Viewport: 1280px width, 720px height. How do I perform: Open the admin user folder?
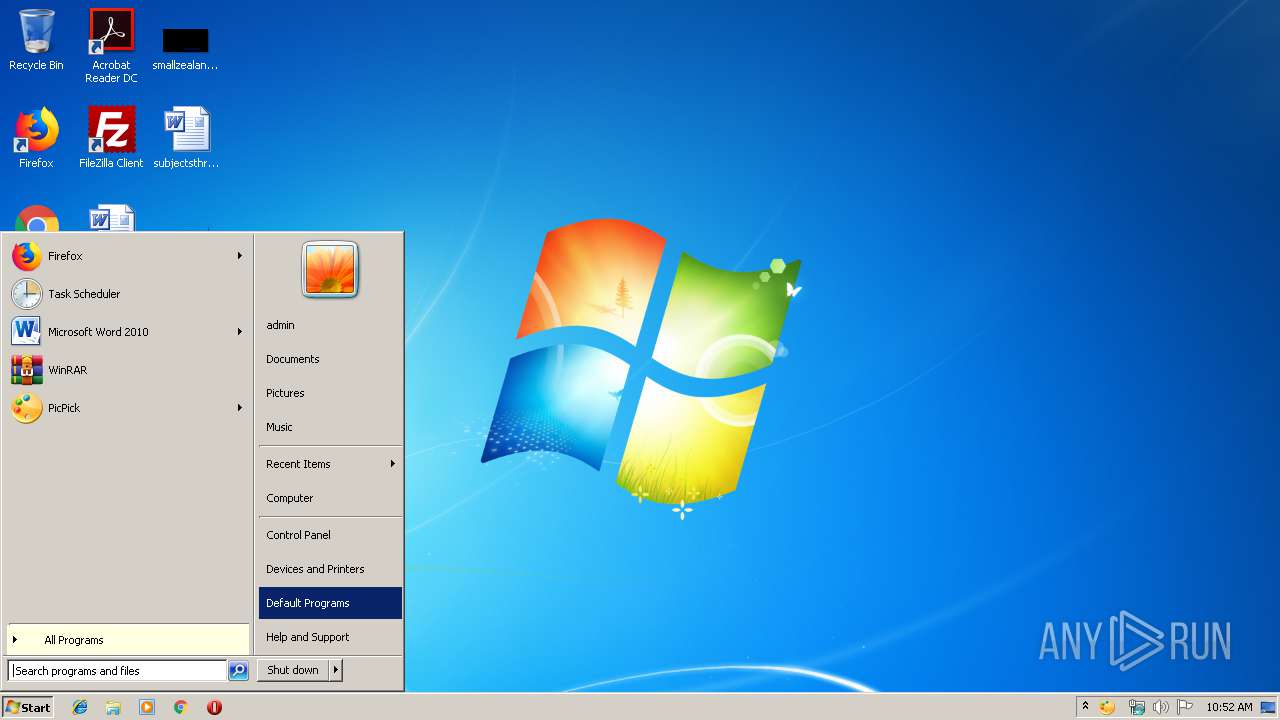tap(330, 325)
